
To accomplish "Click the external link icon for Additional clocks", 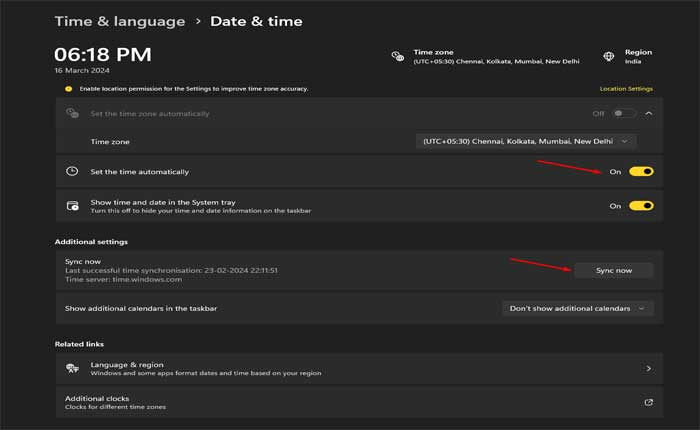I will [x=648, y=402].
